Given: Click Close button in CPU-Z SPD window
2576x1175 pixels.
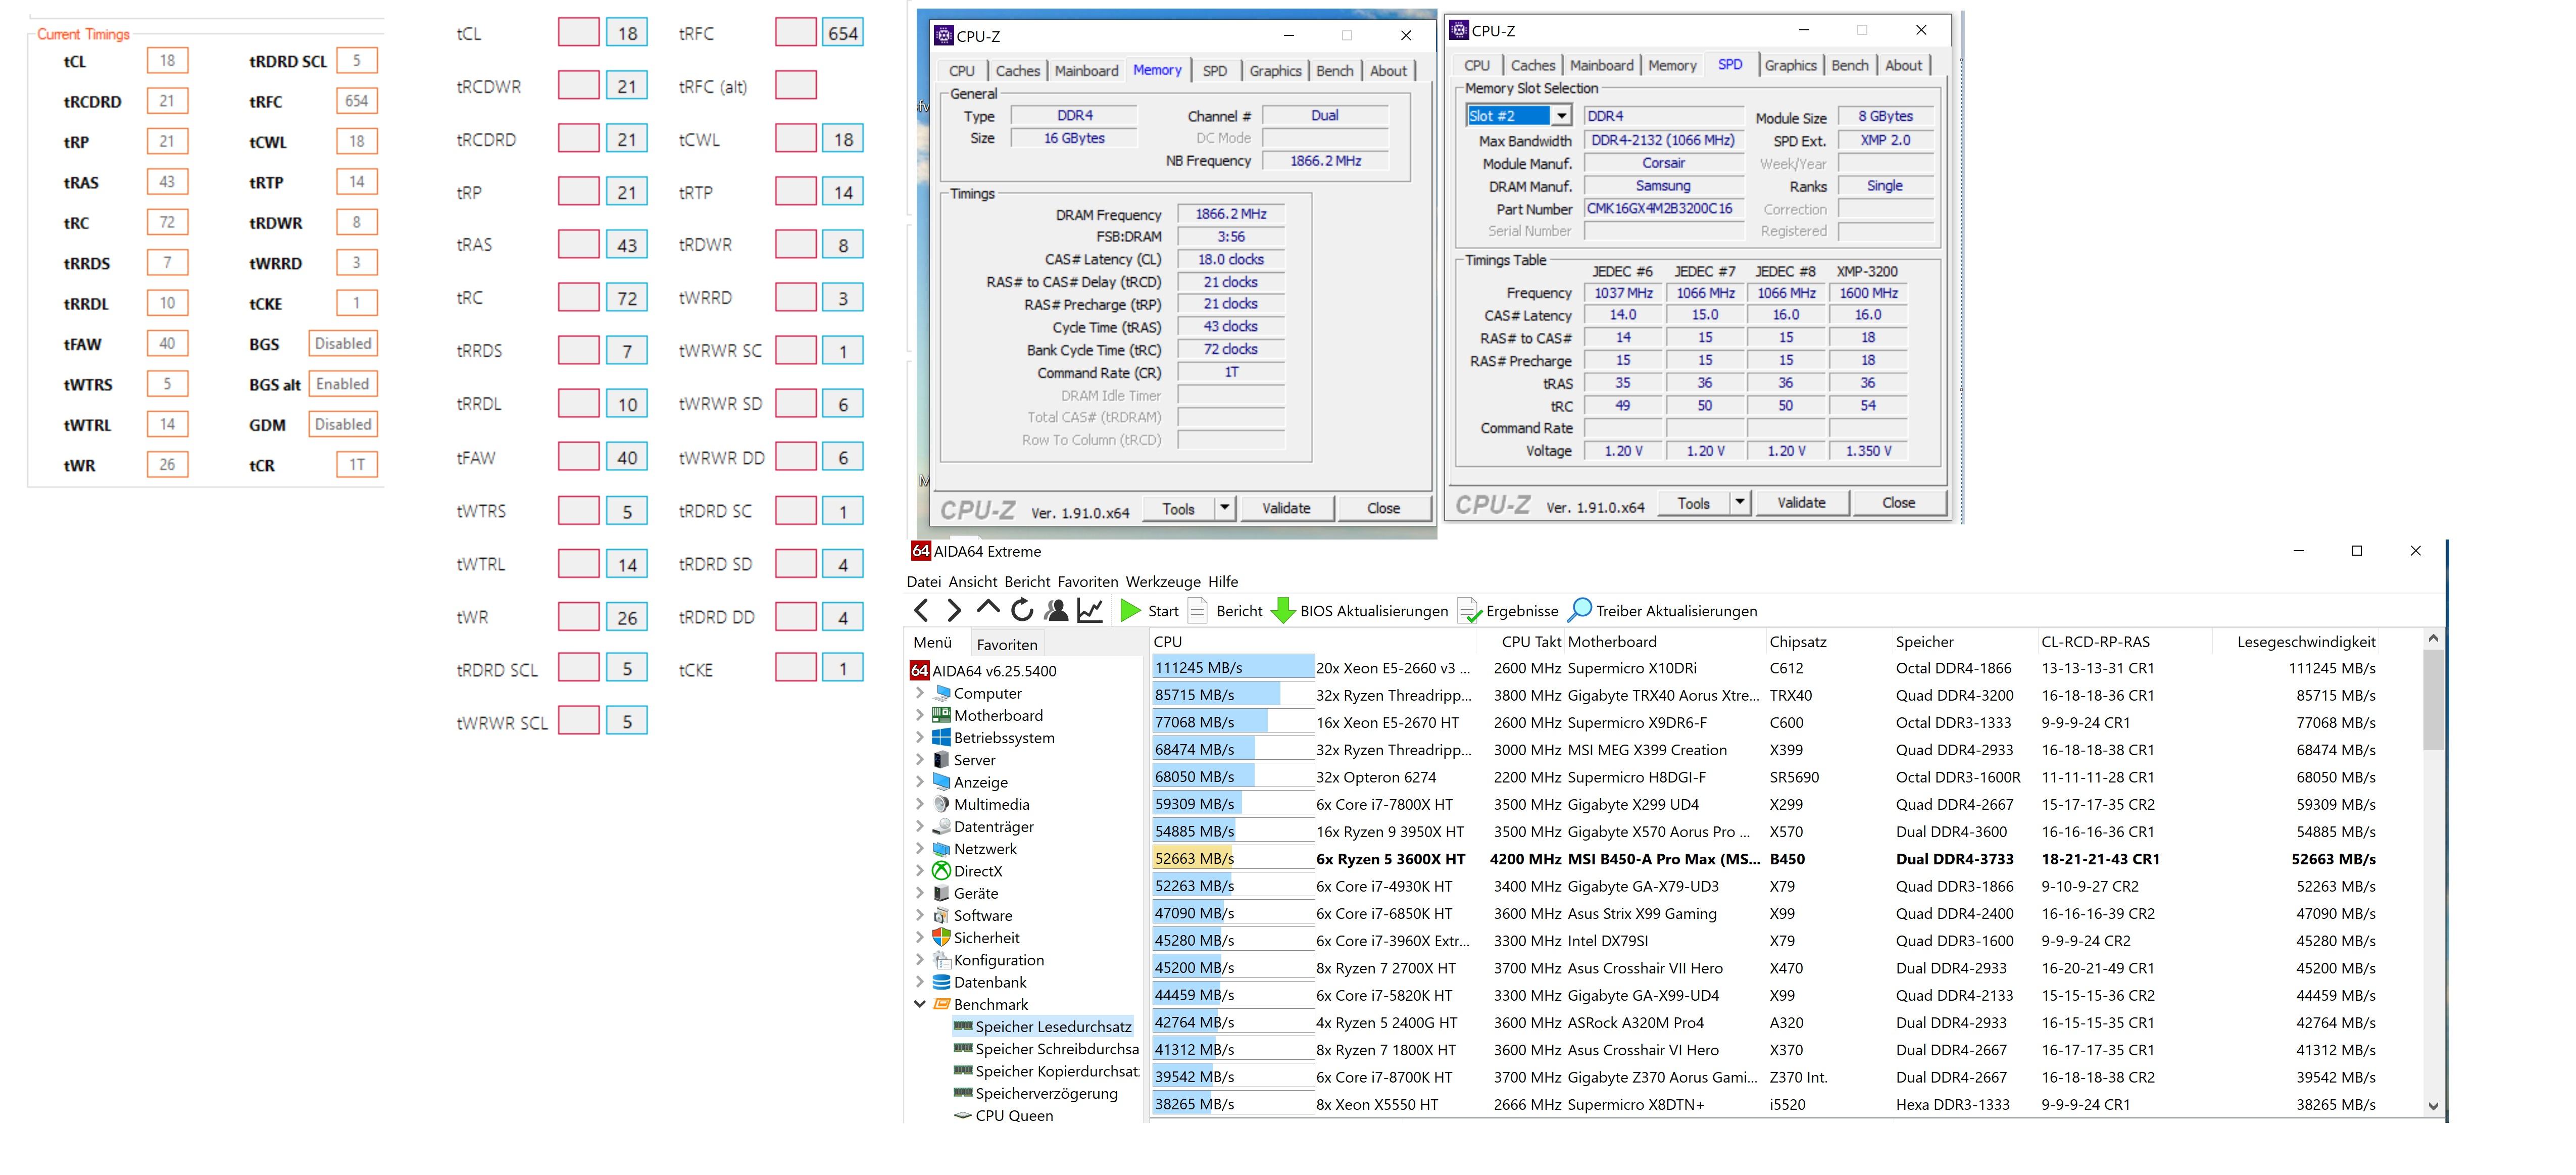Looking at the screenshot, I should pos(1898,503).
